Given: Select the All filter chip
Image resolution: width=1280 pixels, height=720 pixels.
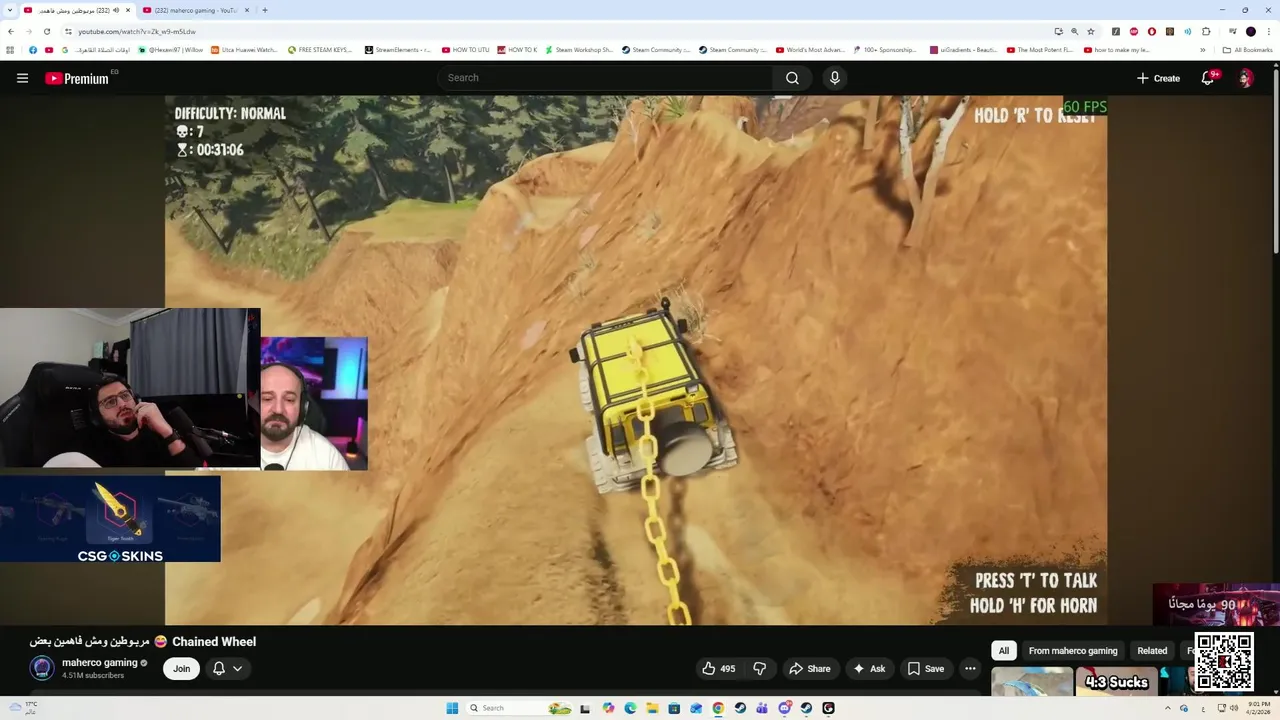Looking at the screenshot, I should [x=1004, y=651].
